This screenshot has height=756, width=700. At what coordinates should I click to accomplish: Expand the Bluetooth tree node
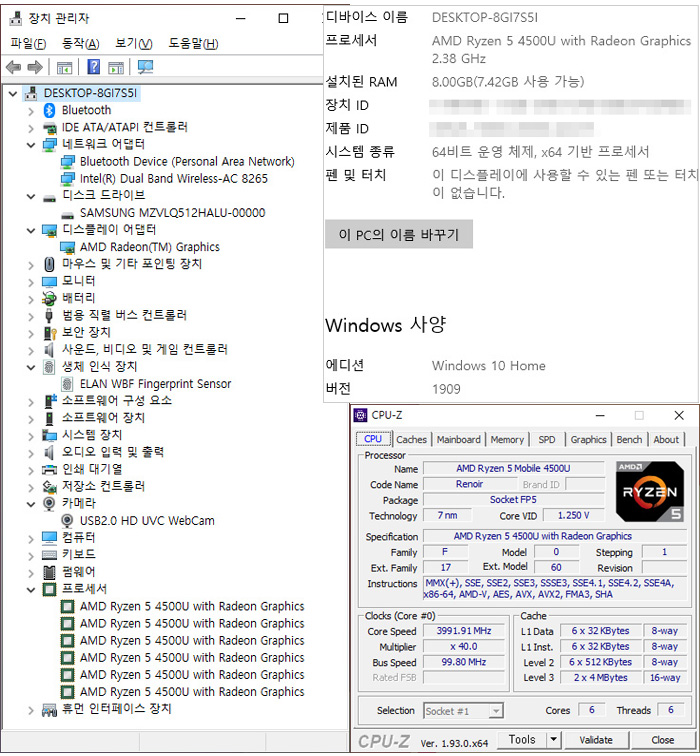click(30, 110)
